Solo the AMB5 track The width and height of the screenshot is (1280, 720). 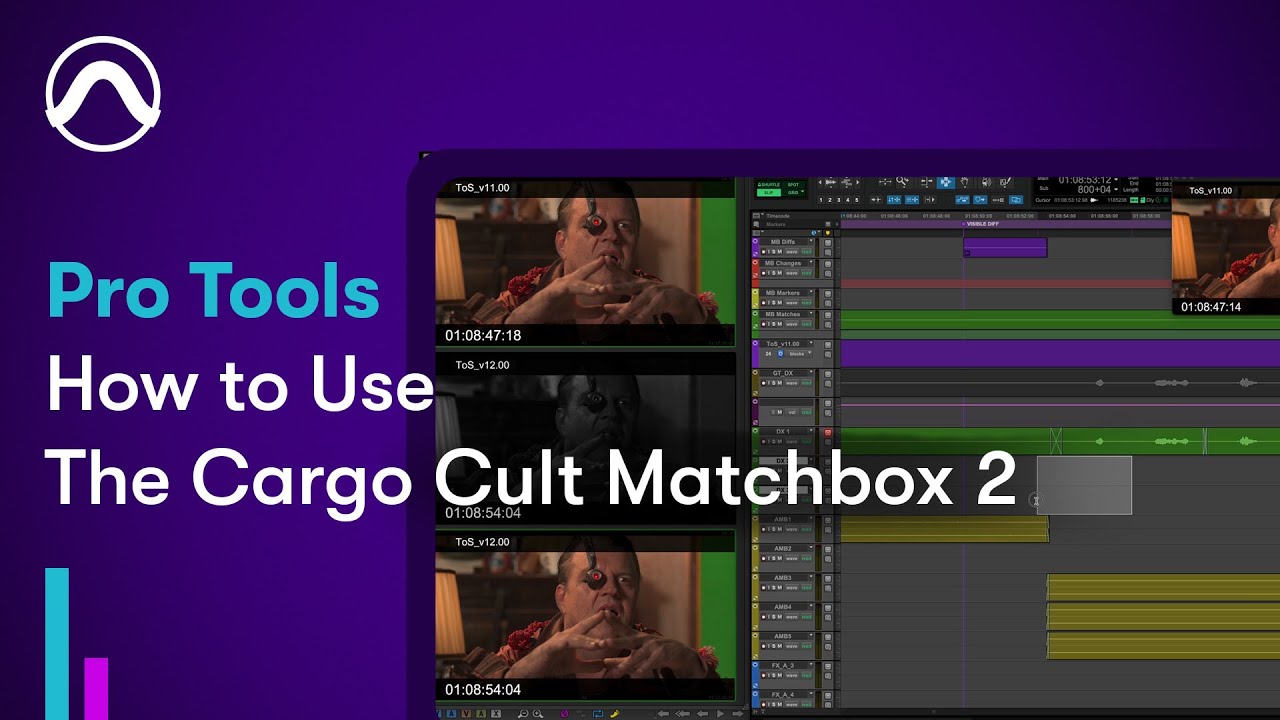tap(774, 646)
